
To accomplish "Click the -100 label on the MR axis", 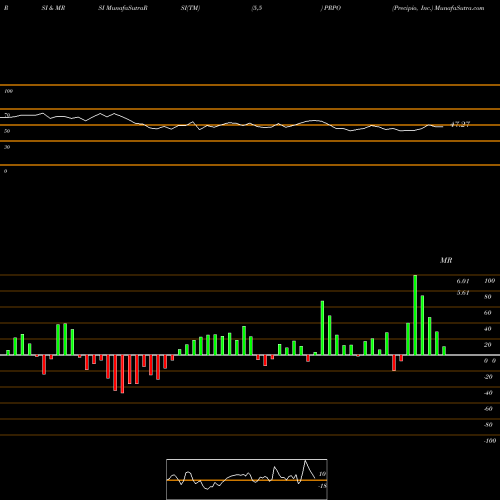I will [x=490, y=441].
